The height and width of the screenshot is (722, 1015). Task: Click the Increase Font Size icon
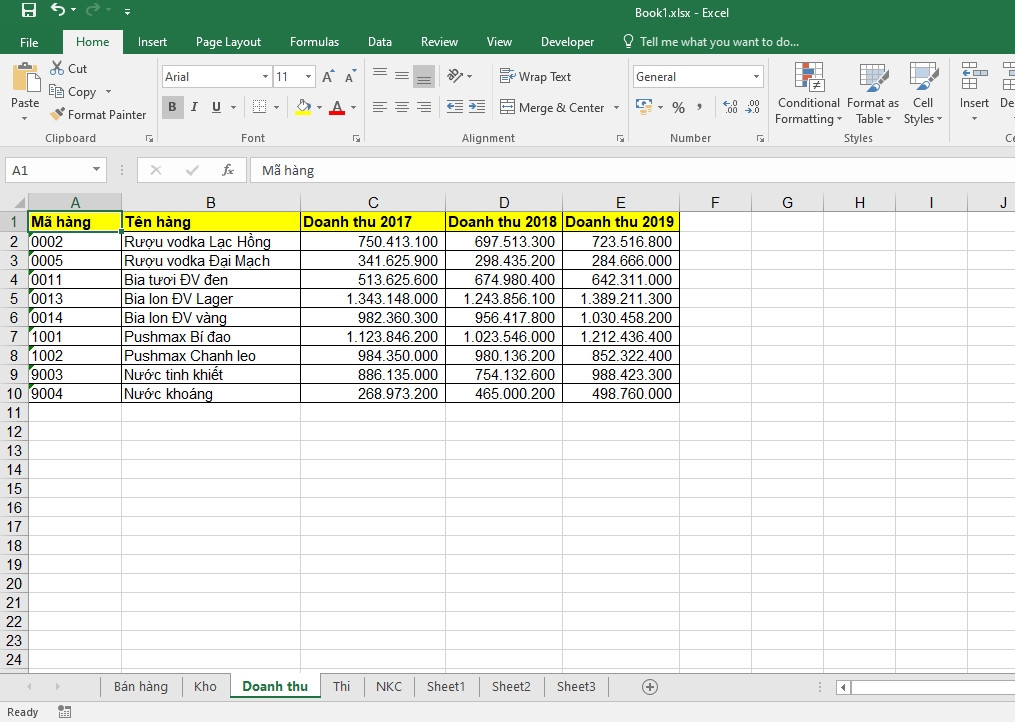[328, 77]
